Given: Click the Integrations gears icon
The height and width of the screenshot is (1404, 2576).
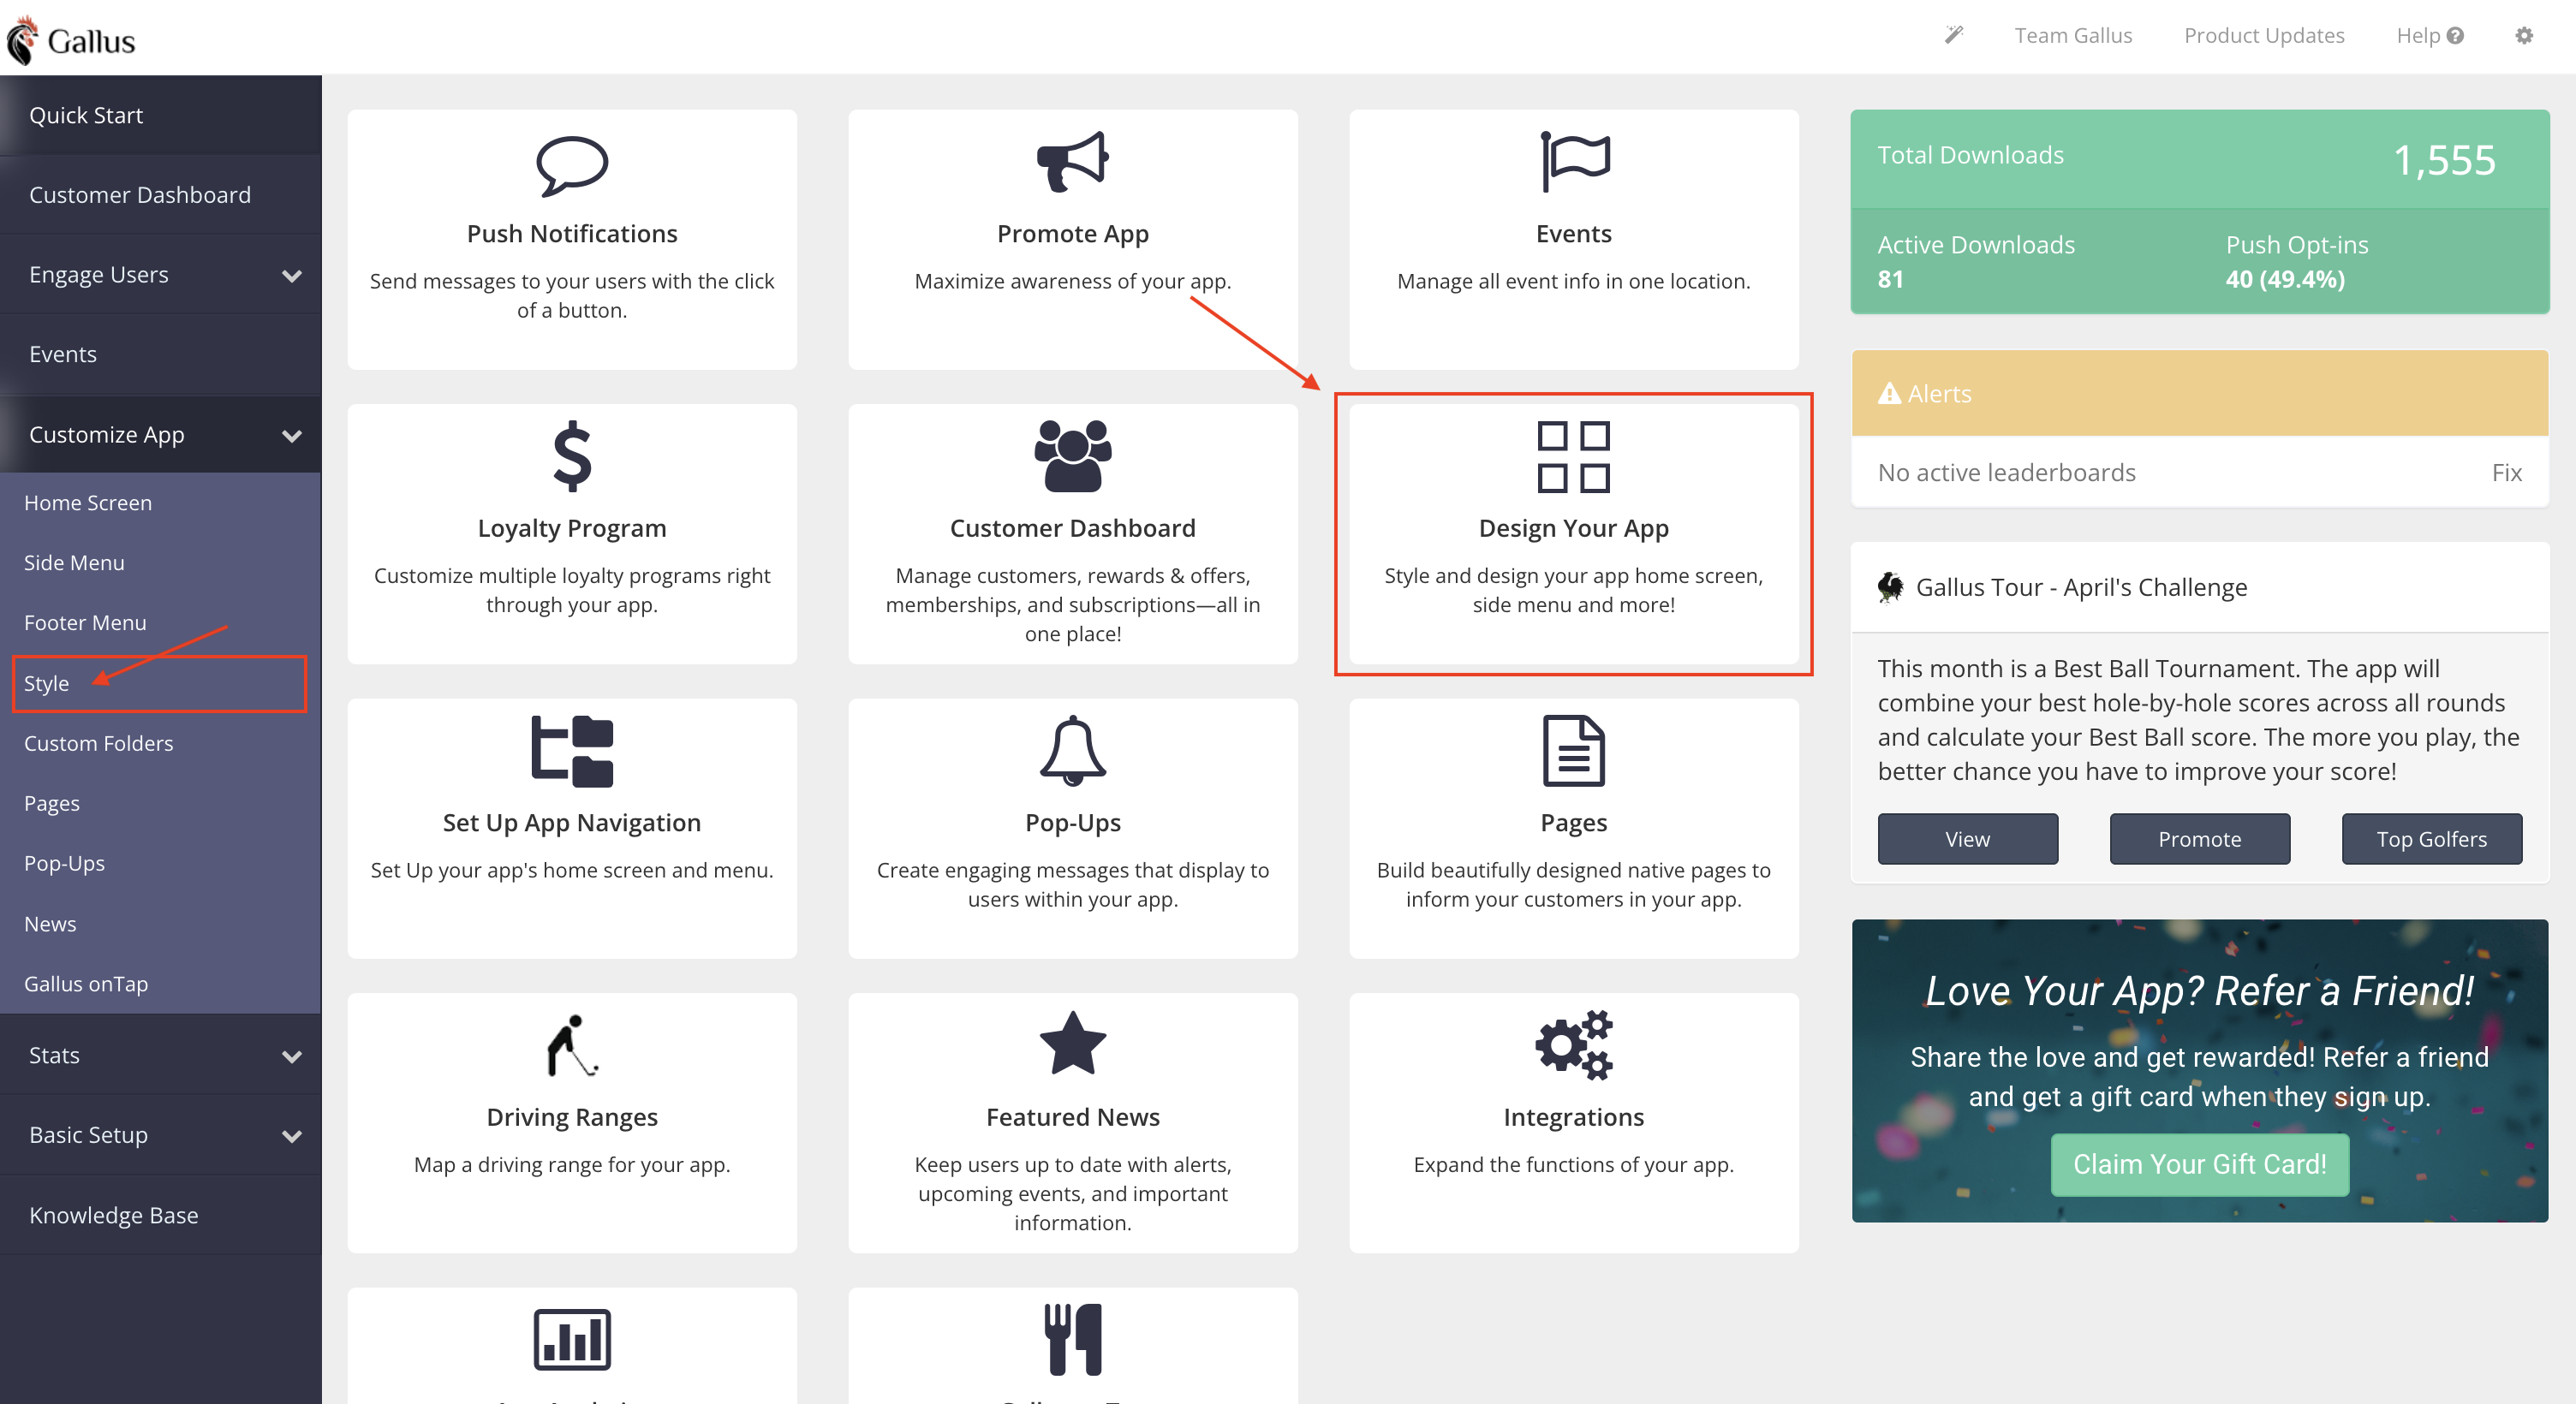Looking at the screenshot, I should point(1574,1045).
